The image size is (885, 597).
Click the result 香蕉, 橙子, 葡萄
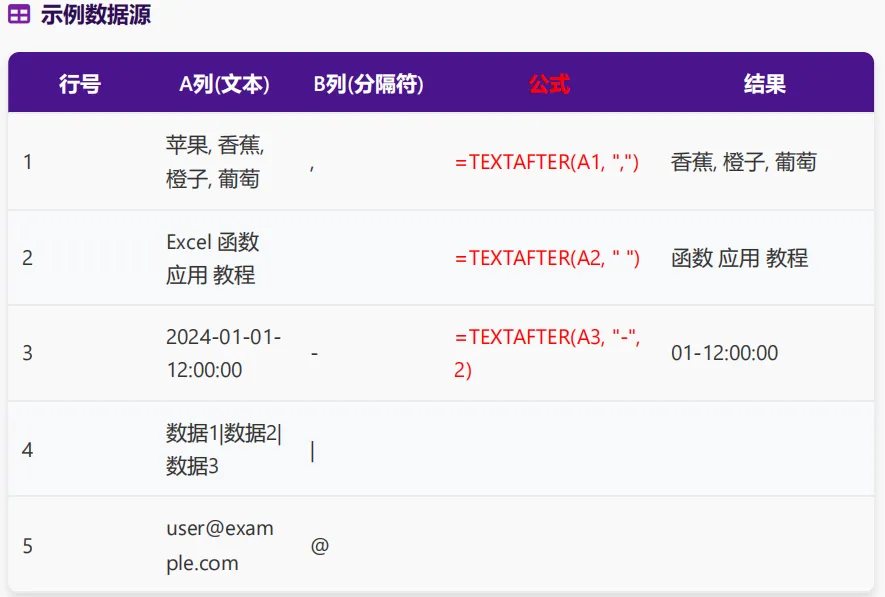pos(744,162)
